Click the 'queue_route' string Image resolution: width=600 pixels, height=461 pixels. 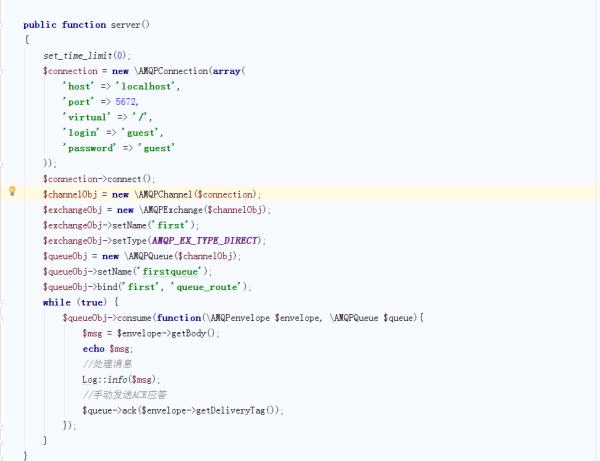coord(206,287)
